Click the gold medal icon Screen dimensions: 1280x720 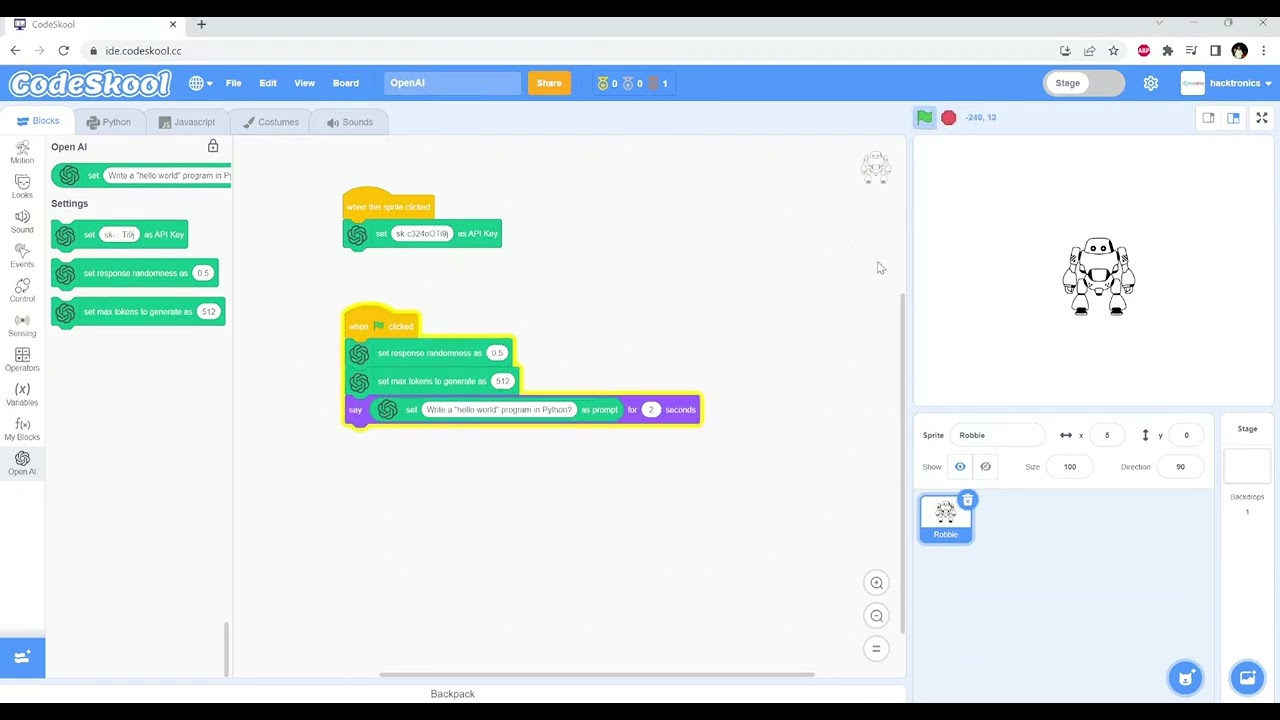(x=603, y=83)
